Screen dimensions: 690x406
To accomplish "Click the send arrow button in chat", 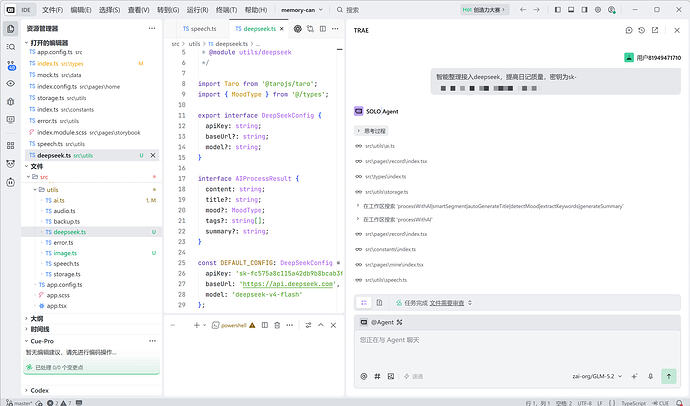I will [x=668, y=376].
